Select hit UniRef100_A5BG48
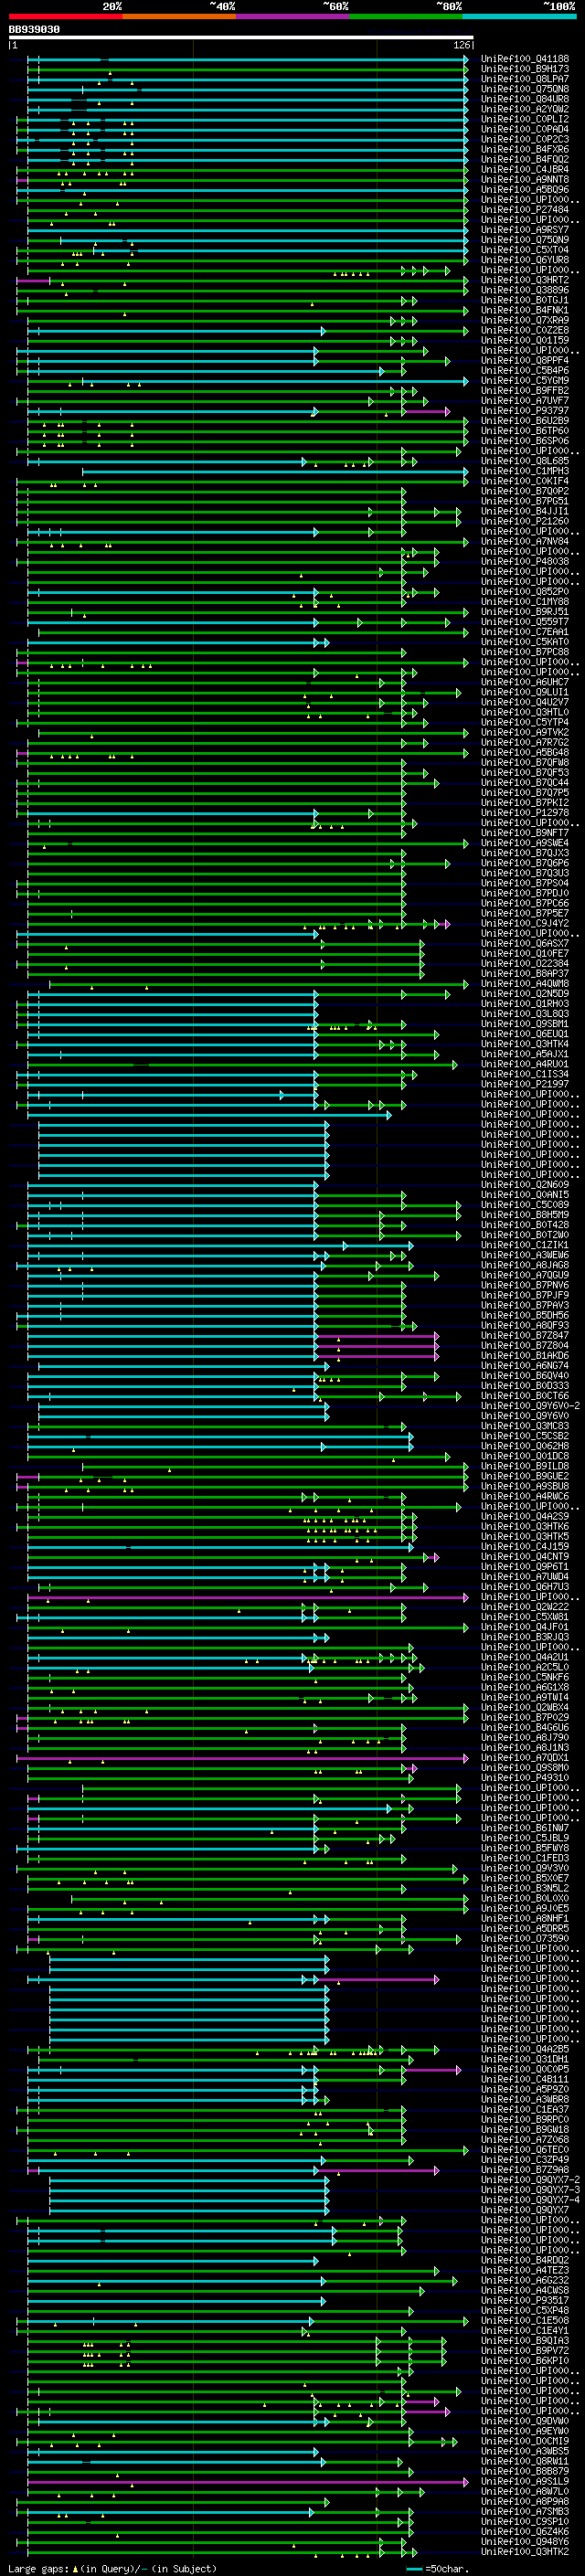The width and height of the screenshot is (585, 2576). 525,752
